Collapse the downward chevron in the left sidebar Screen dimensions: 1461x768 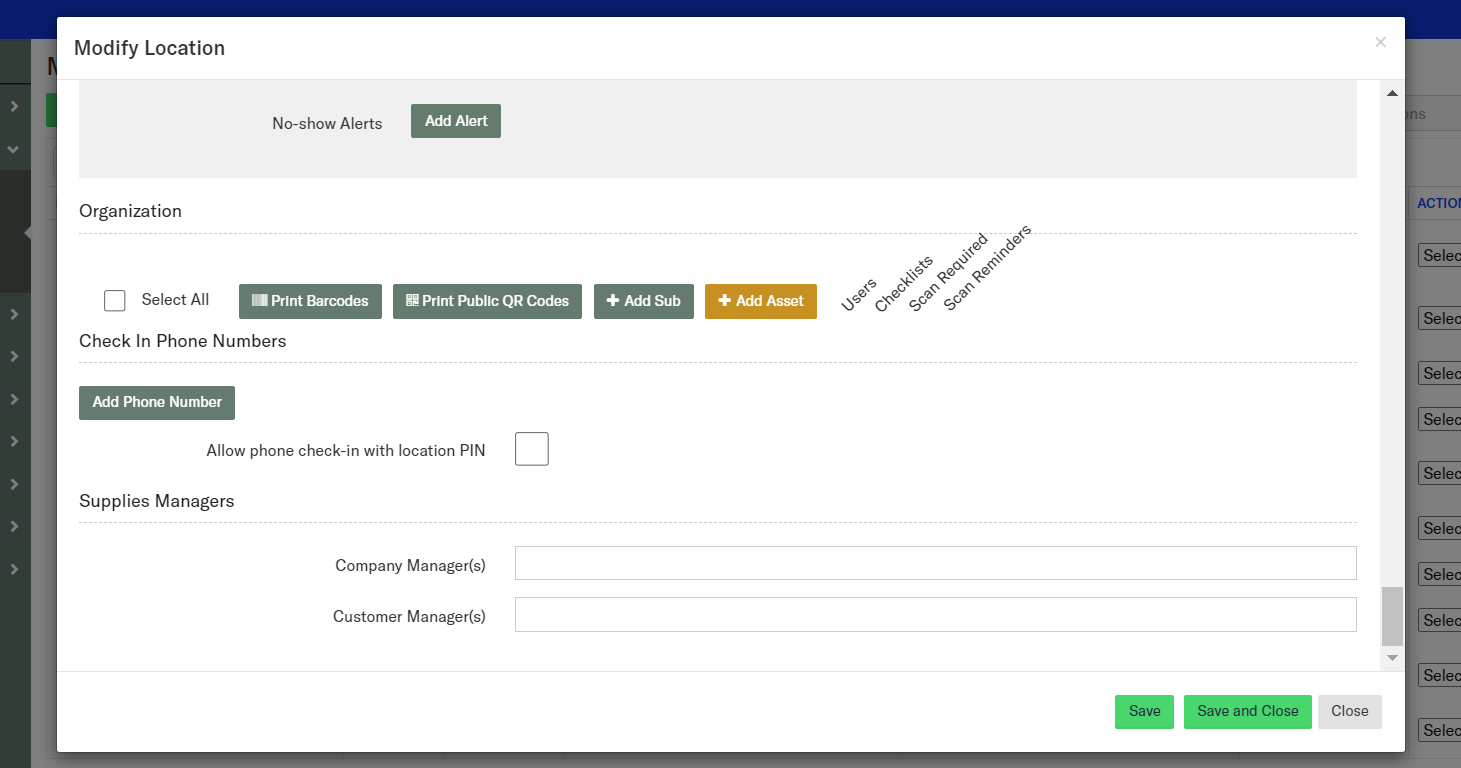point(14,149)
